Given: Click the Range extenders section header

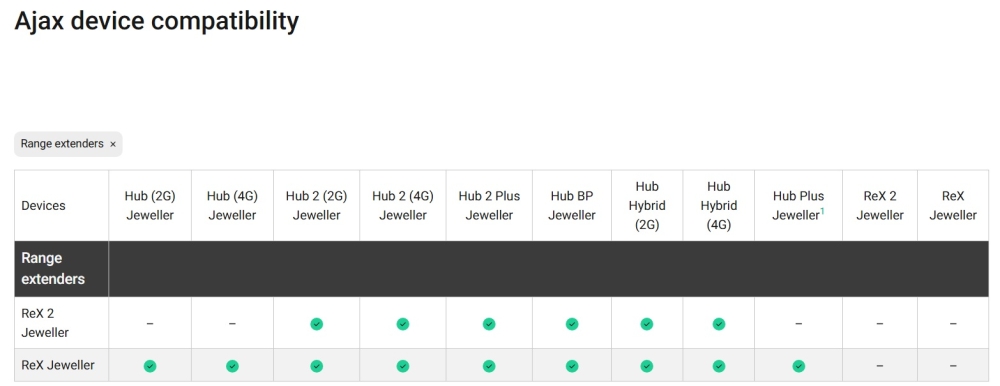Looking at the screenshot, I should point(53,269).
